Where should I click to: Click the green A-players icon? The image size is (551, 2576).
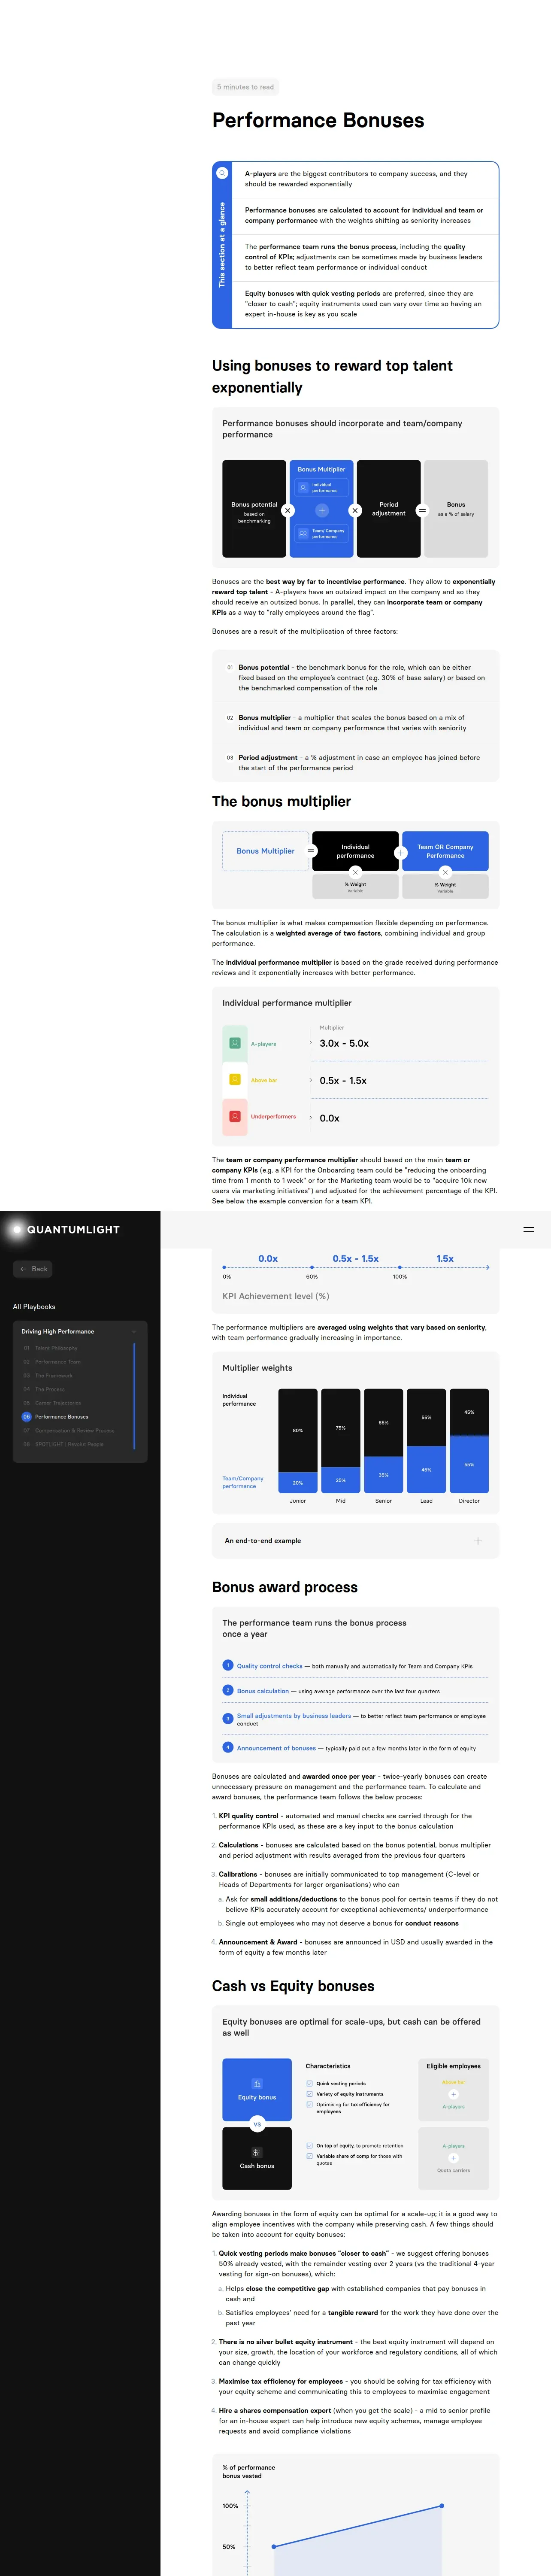[x=235, y=1043]
